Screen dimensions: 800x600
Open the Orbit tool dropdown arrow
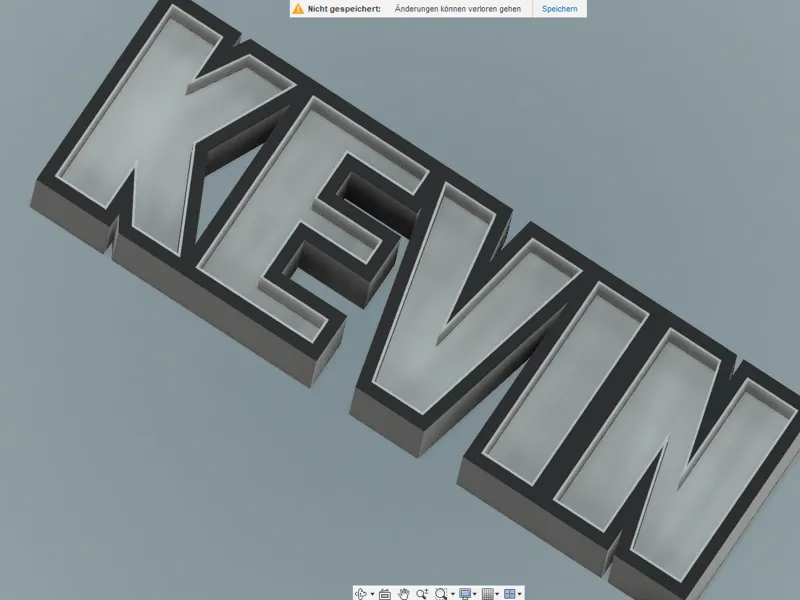click(372, 594)
